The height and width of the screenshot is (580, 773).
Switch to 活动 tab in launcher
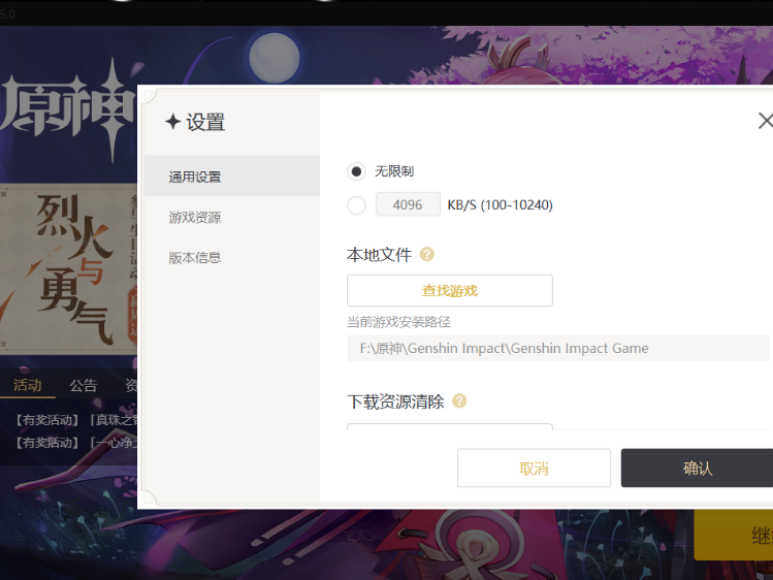click(x=27, y=385)
